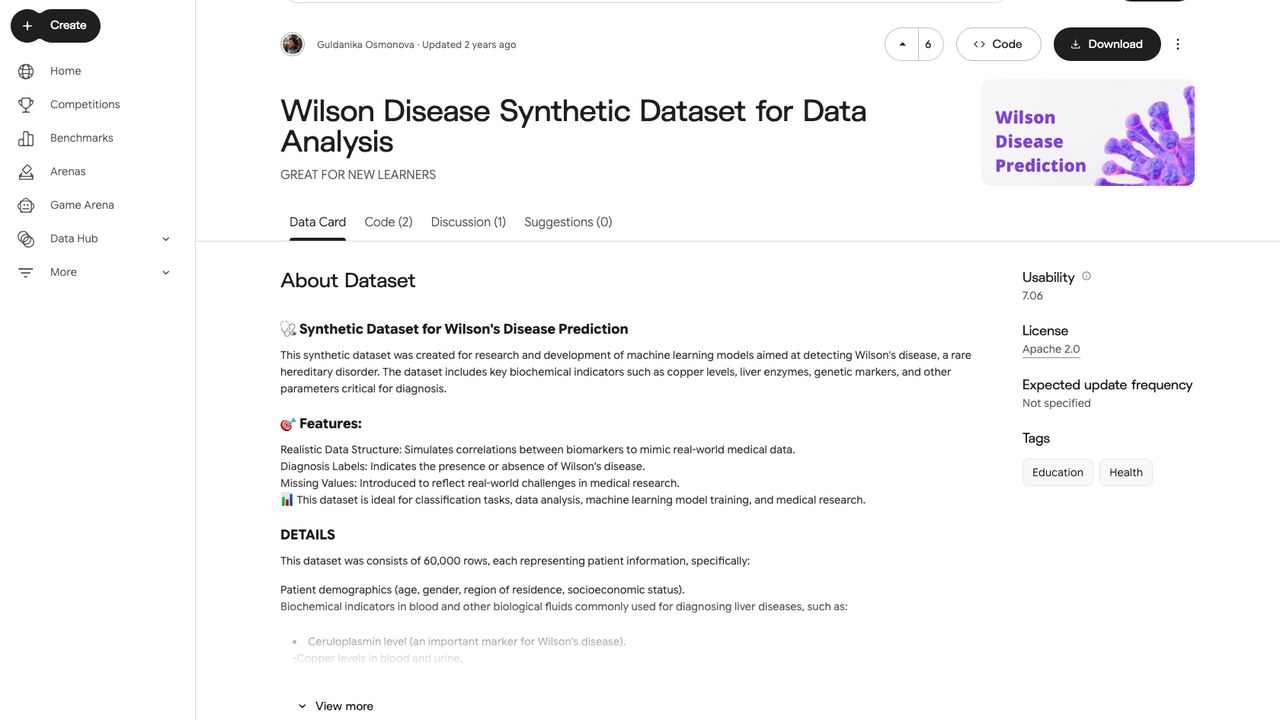Viewport: 1280px width, 720px height.
Task: Open the Arenas sidebar icon
Action: [26, 172]
